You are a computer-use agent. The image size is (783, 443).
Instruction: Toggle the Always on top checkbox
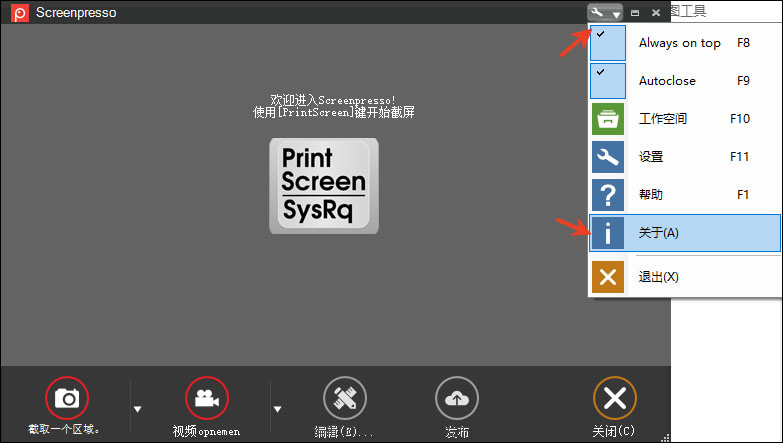click(x=608, y=43)
